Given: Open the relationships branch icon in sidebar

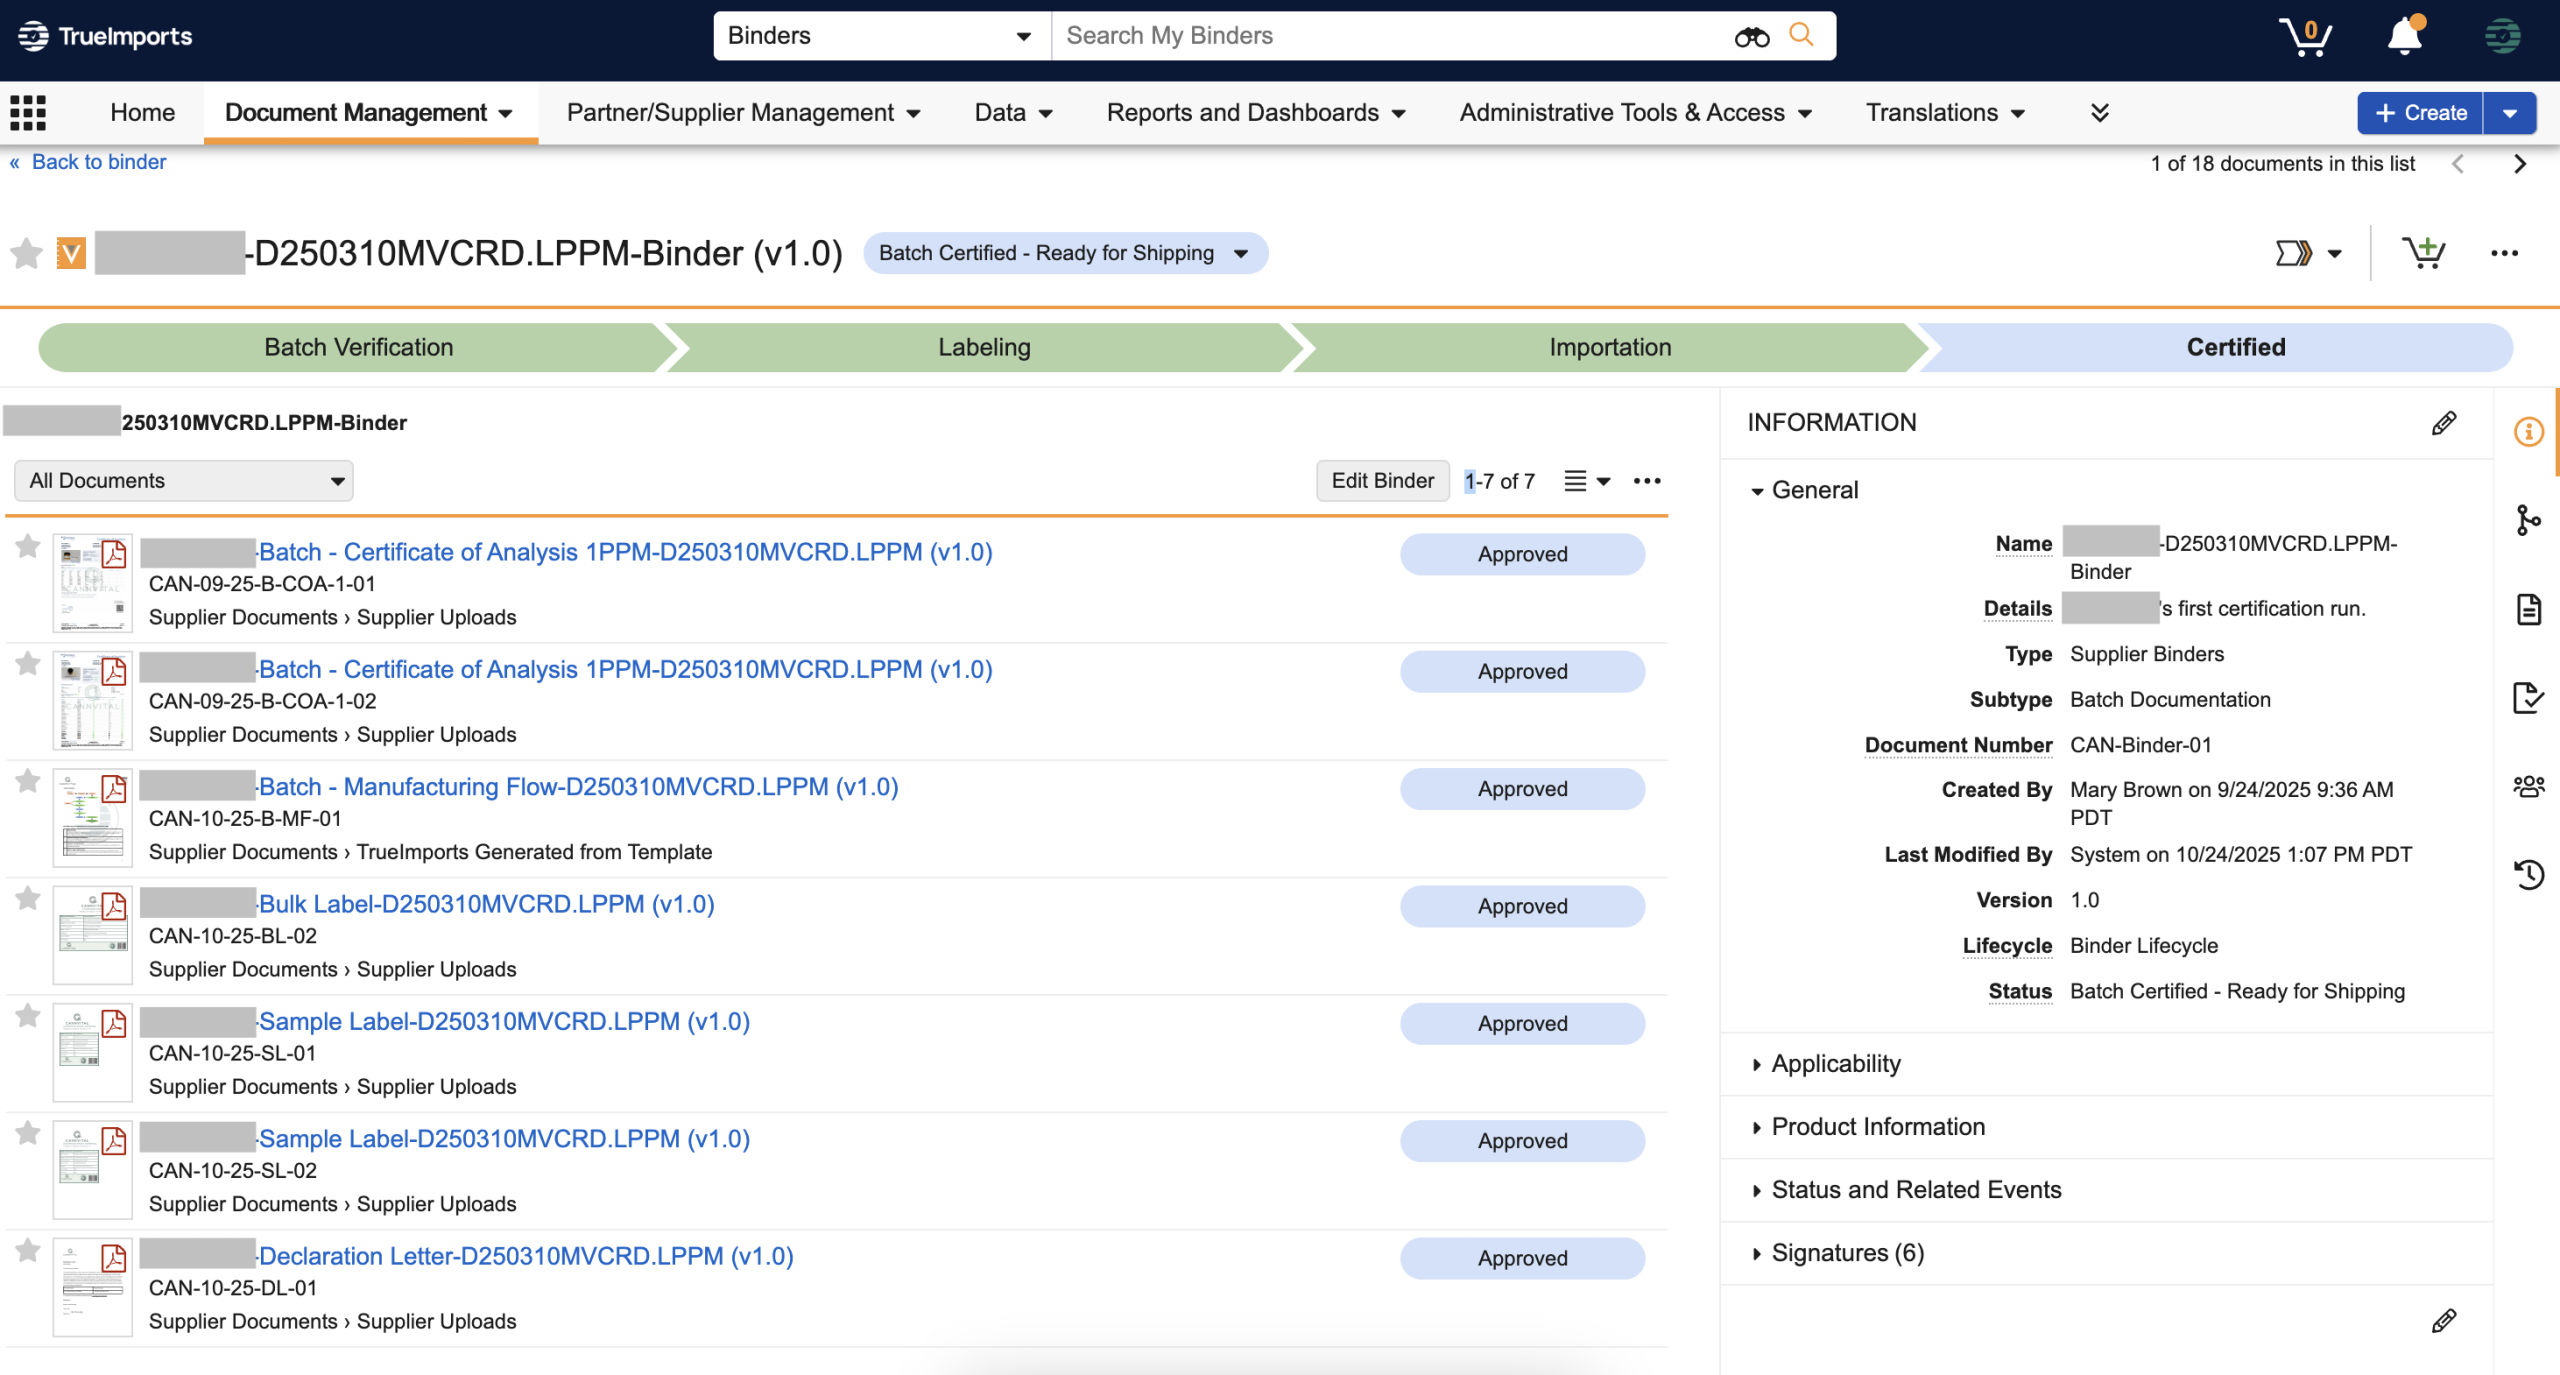Looking at the screenshot, I should [2528, 520].
